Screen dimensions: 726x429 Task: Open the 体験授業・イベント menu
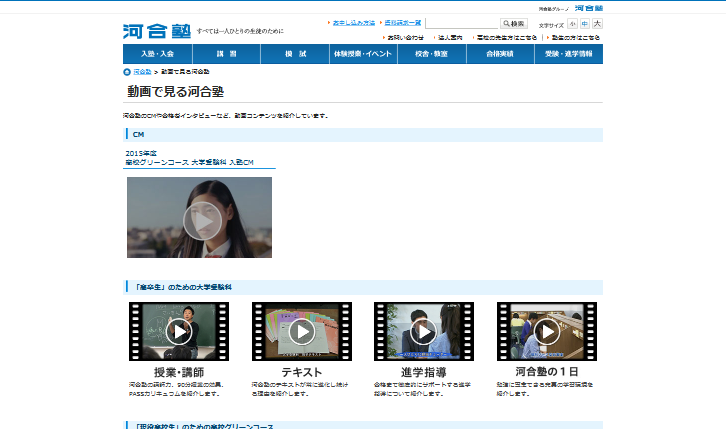point(363,54)
